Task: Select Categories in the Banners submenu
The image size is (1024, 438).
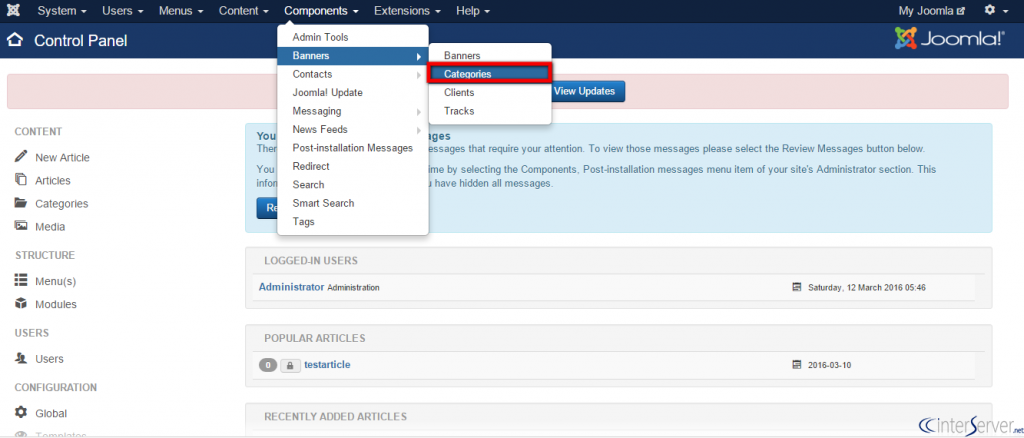Action: coord(490,74)
